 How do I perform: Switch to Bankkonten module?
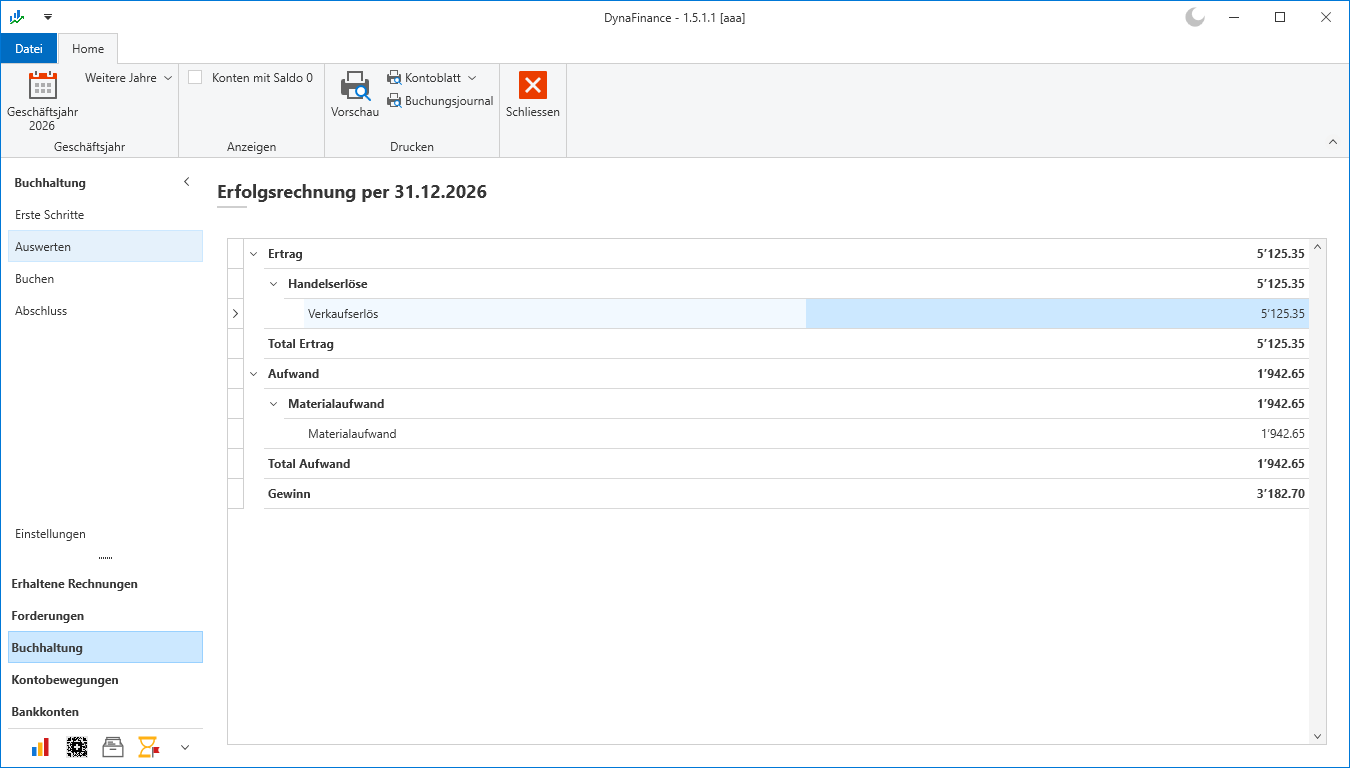coord(105,712)
